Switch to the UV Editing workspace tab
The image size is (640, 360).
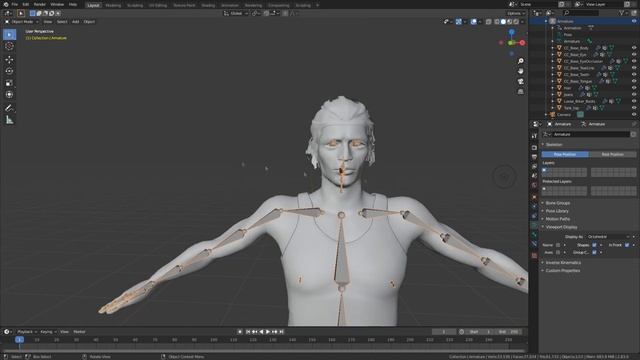158,5
